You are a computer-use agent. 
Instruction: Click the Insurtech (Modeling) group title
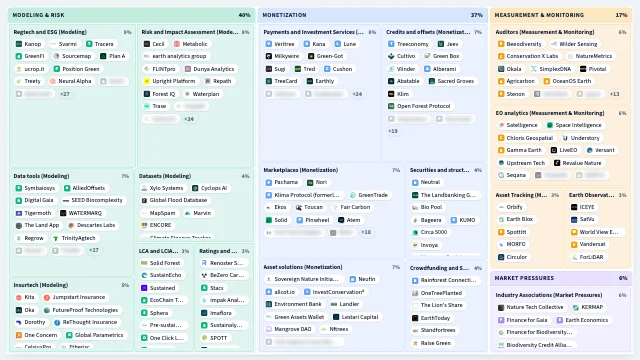pyautogui.click(x=41, y=285)
